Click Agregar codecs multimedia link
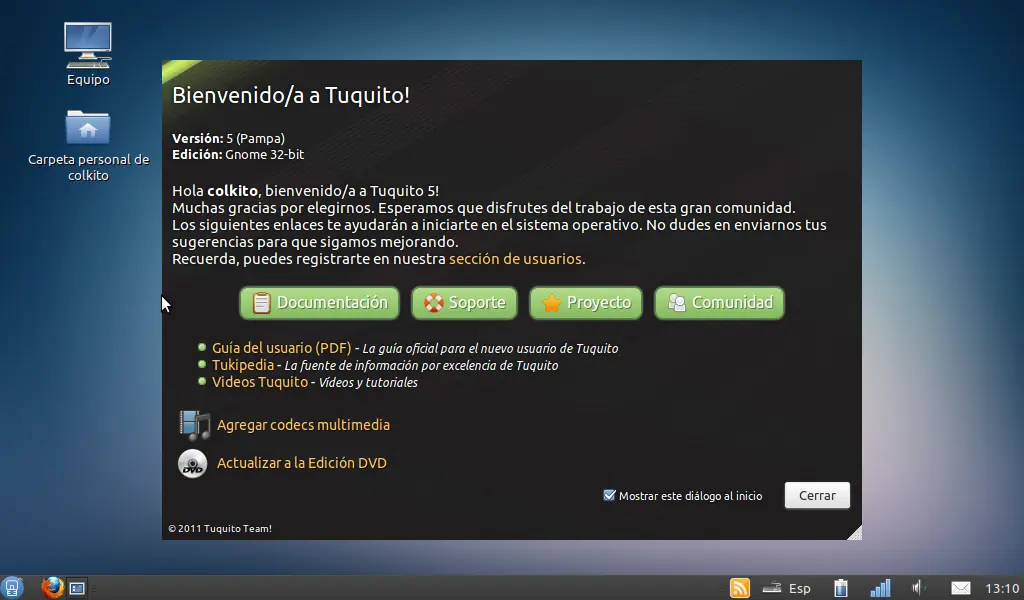Image resolution: width=1024 pixels, height=600 pixels. [303, 425]
